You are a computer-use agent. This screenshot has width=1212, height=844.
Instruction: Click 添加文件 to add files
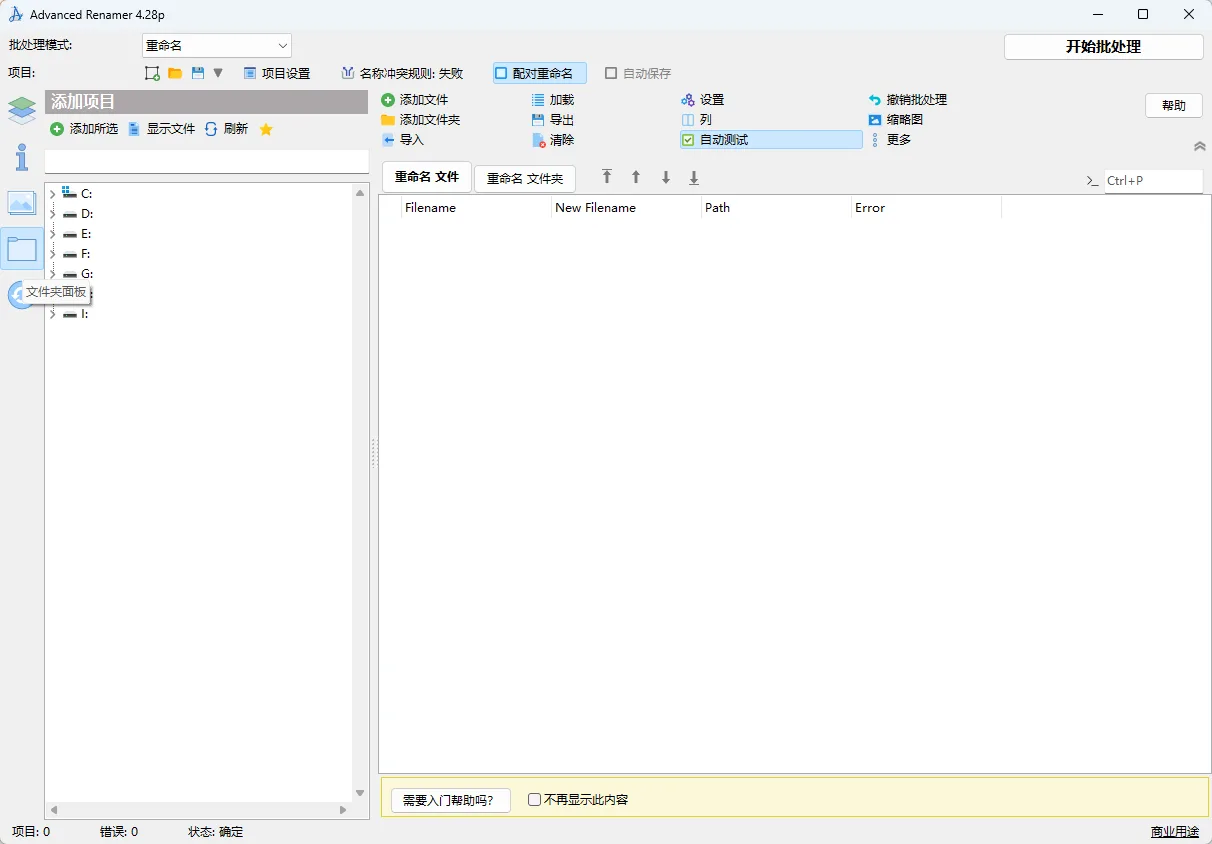415,100
